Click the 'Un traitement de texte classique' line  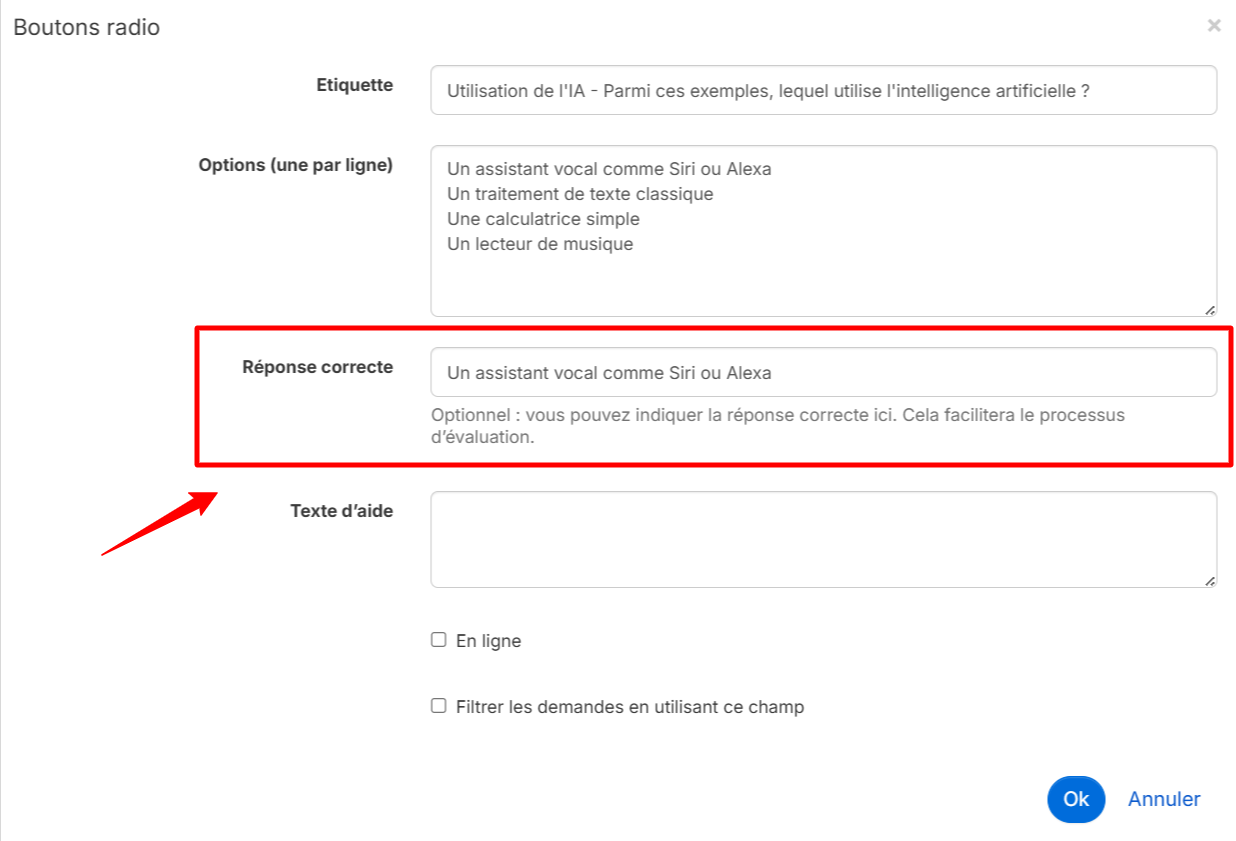point(580,194)
